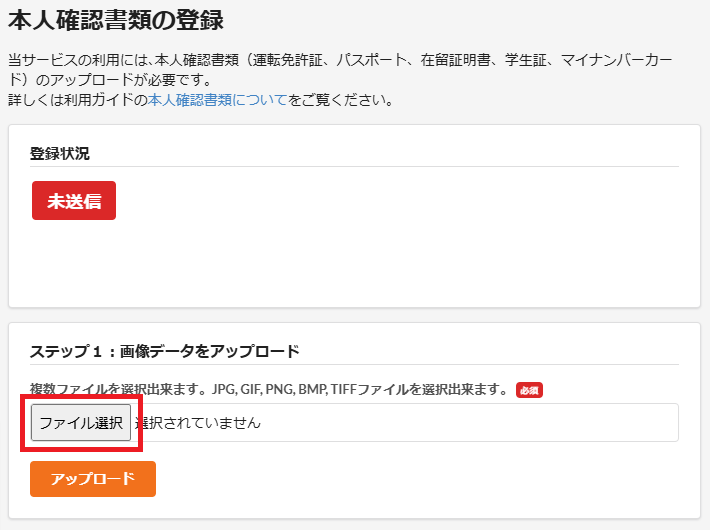Click the red 未送信 status badge
This screenshot has width=710, height=530.
[x=74, y=200]
